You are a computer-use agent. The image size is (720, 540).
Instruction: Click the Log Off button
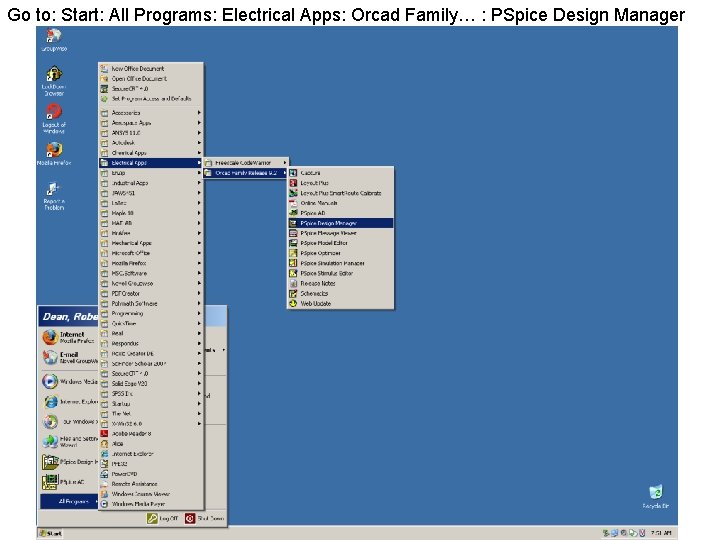pyautogui.click(x=162, y=518)
